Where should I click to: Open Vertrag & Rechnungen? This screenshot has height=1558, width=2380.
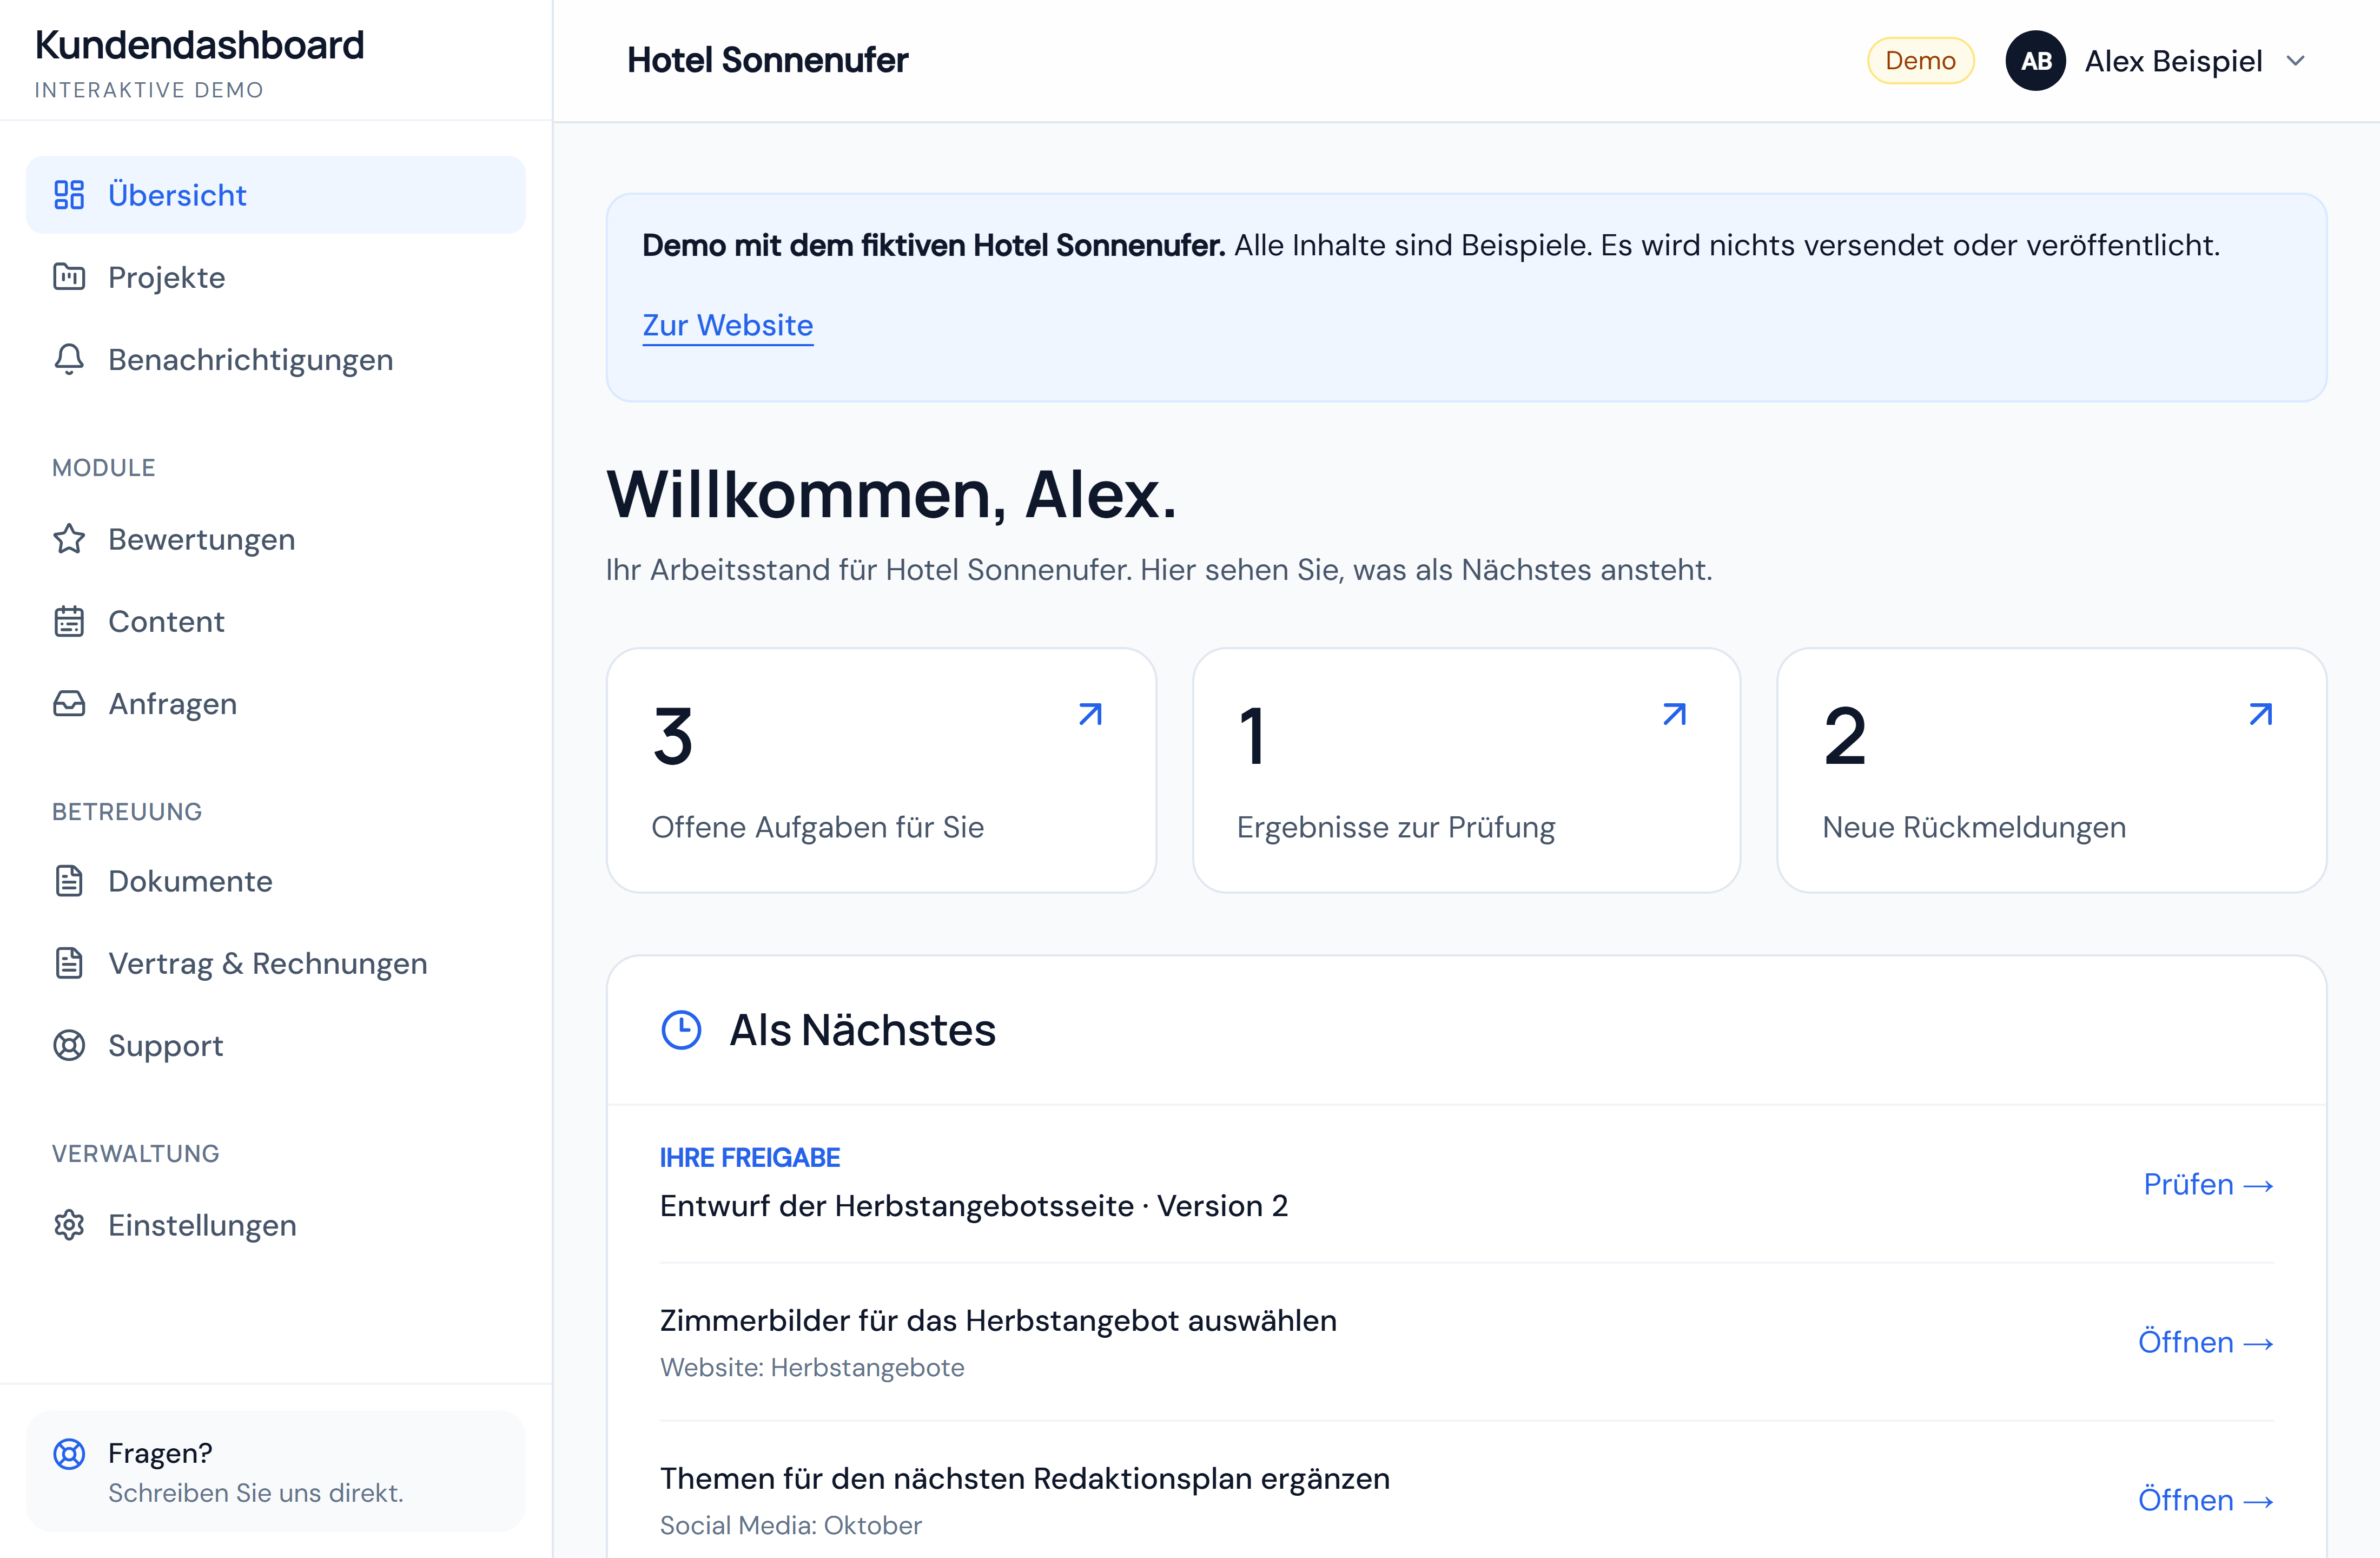(275, 963)
